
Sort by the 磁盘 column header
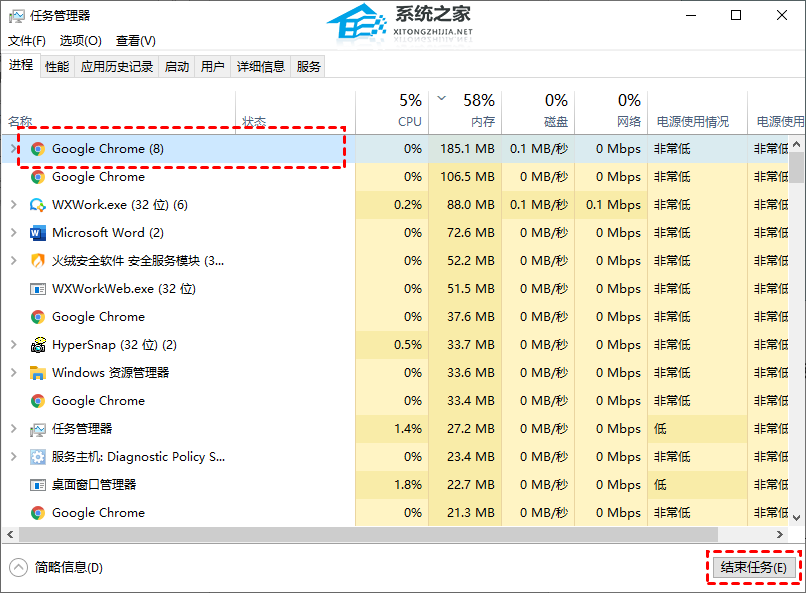coord(538,112)
